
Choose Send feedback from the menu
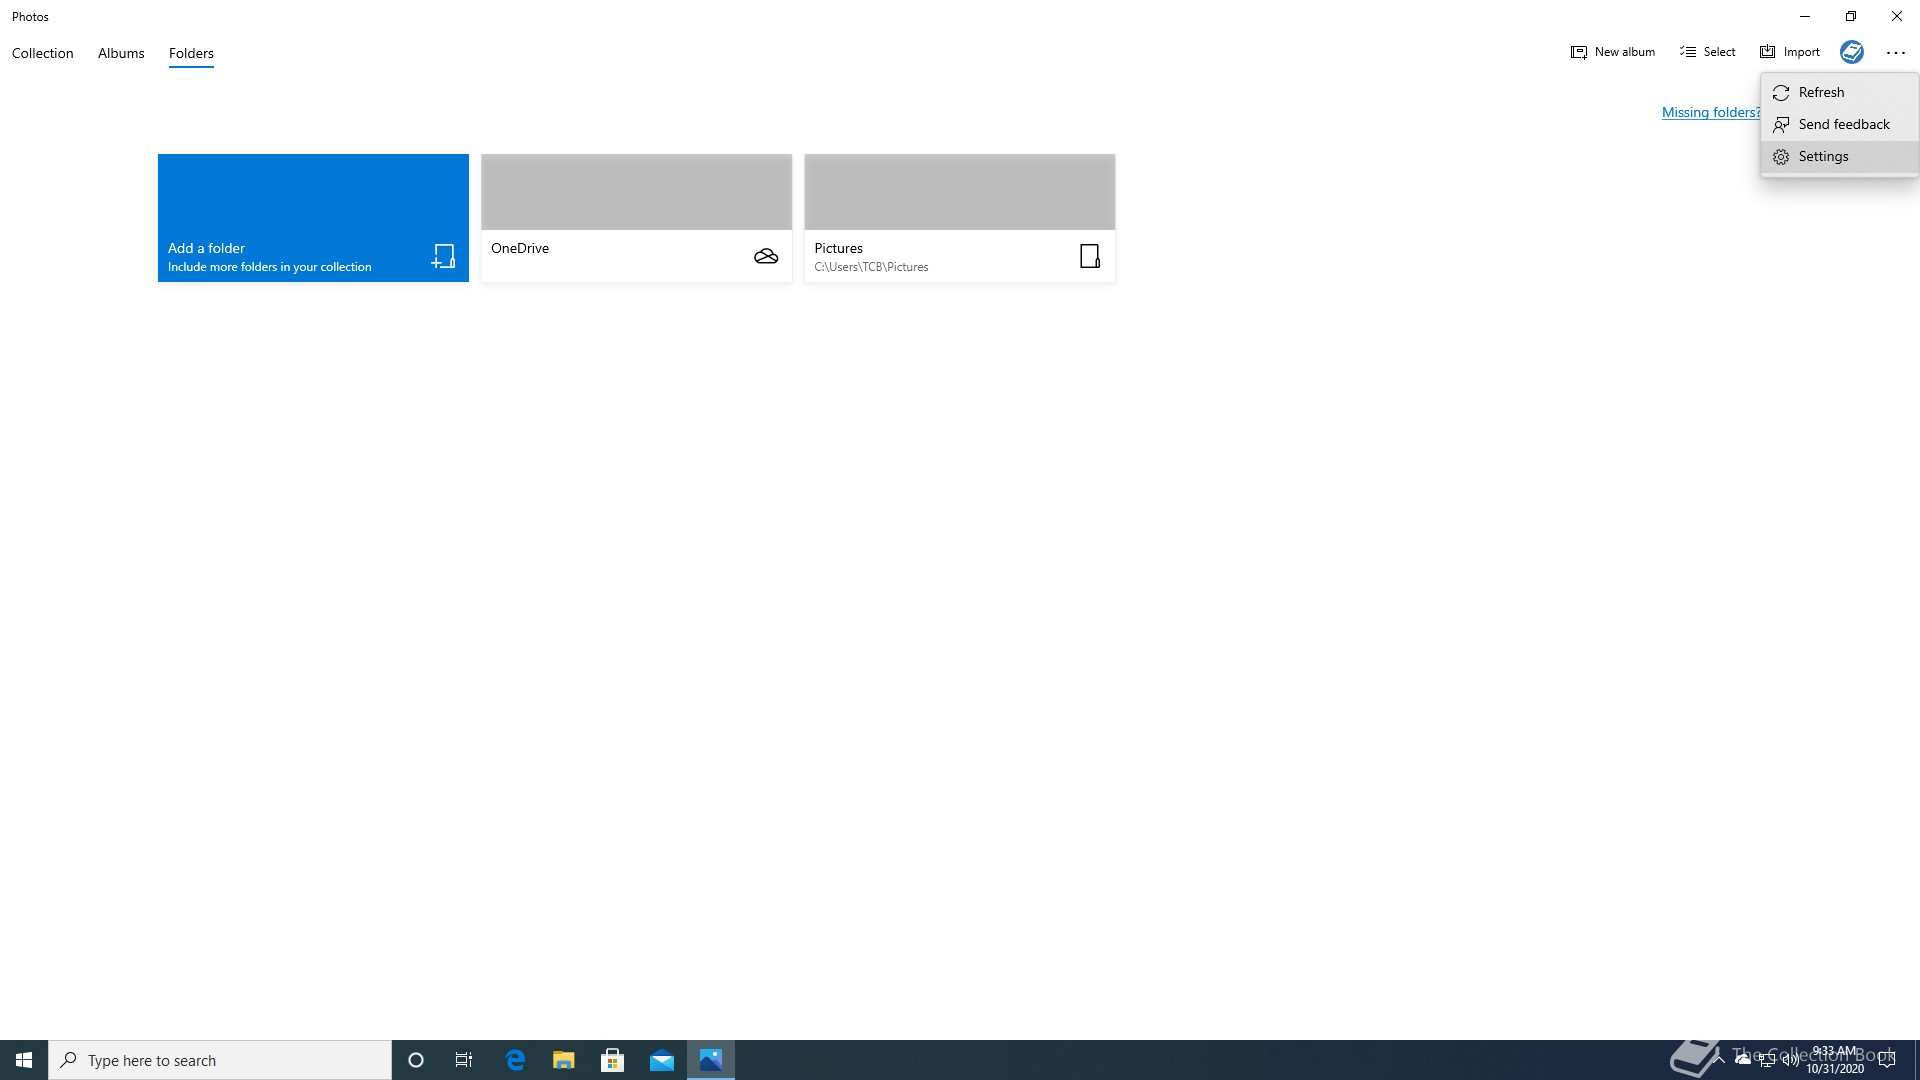[x=1843, y=124]
